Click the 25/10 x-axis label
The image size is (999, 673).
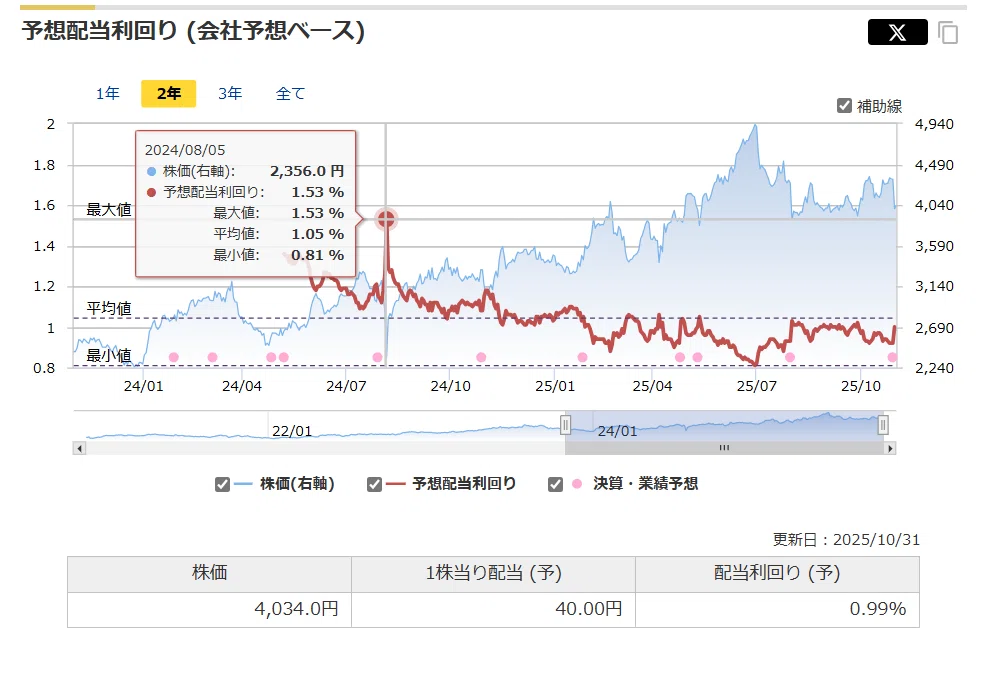(861, 386)
